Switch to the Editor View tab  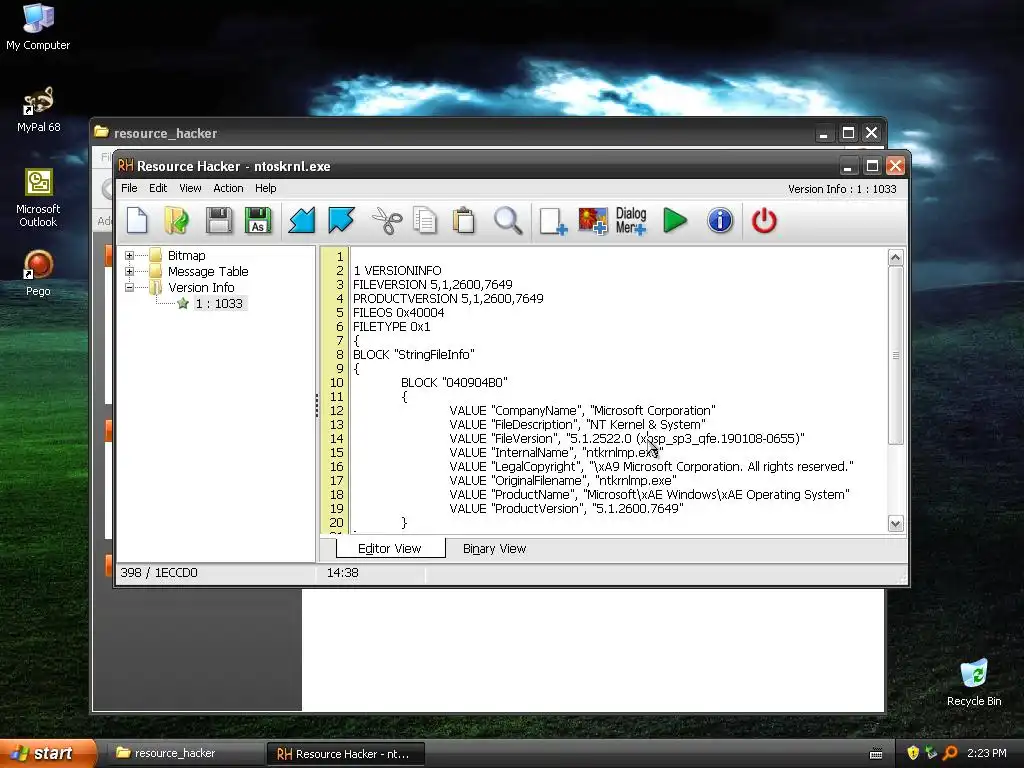(390, 549)
